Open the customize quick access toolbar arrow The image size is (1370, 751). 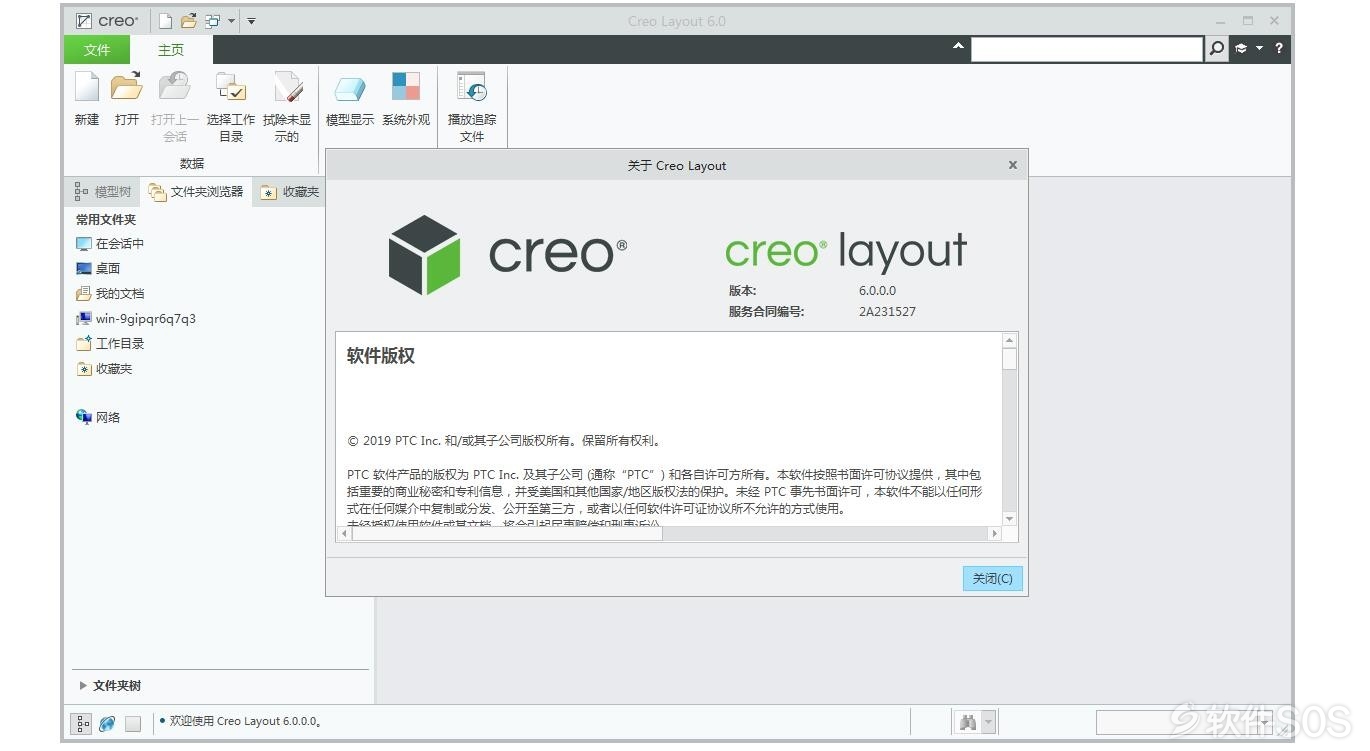click(251, 21)
